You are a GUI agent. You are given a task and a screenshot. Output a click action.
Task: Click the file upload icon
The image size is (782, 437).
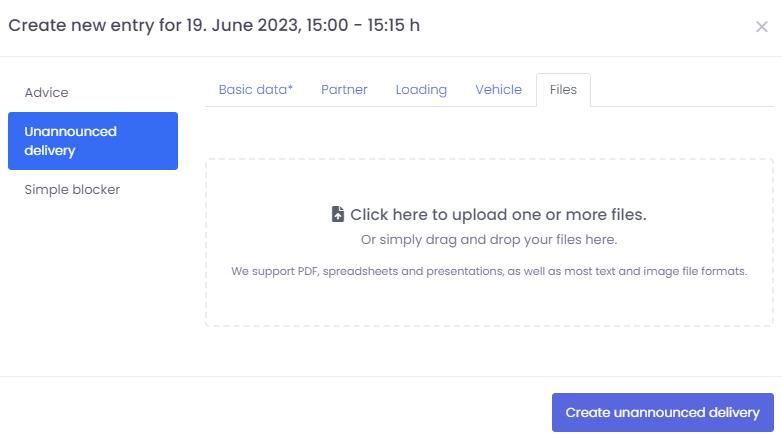coord(338,214)
